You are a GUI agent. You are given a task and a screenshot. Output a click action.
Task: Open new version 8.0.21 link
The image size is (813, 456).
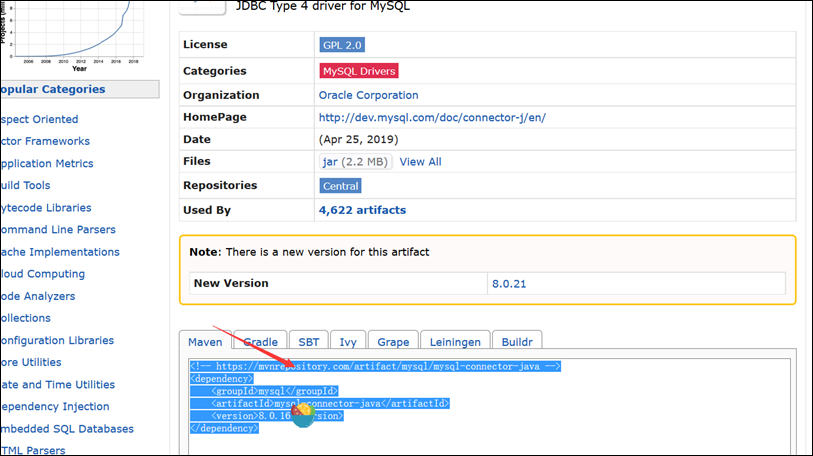click(509, 284)
